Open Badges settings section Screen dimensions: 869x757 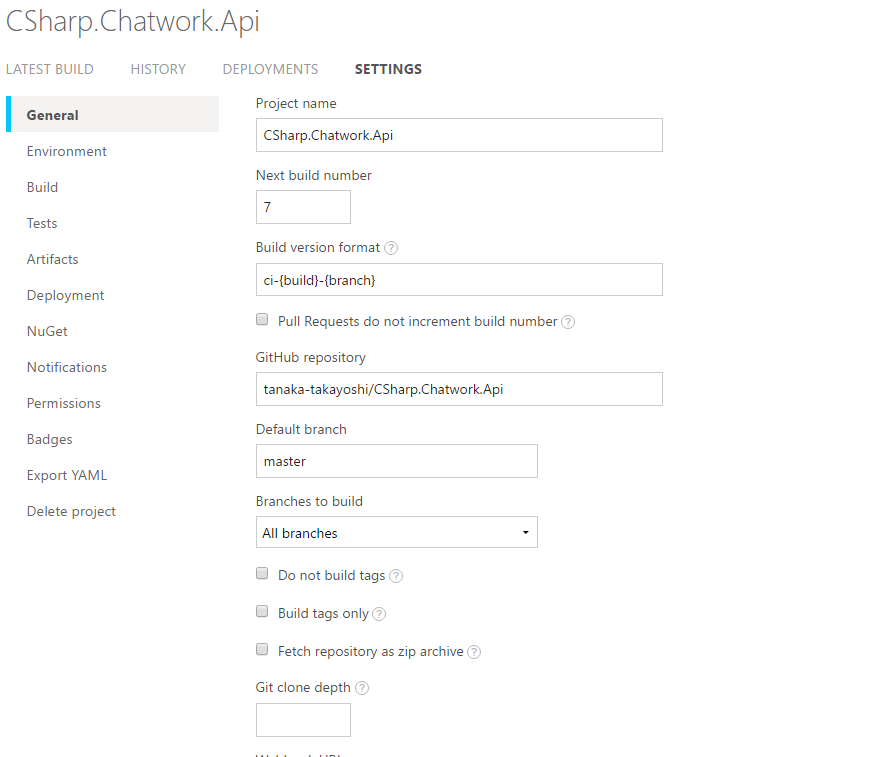(49, 439)
